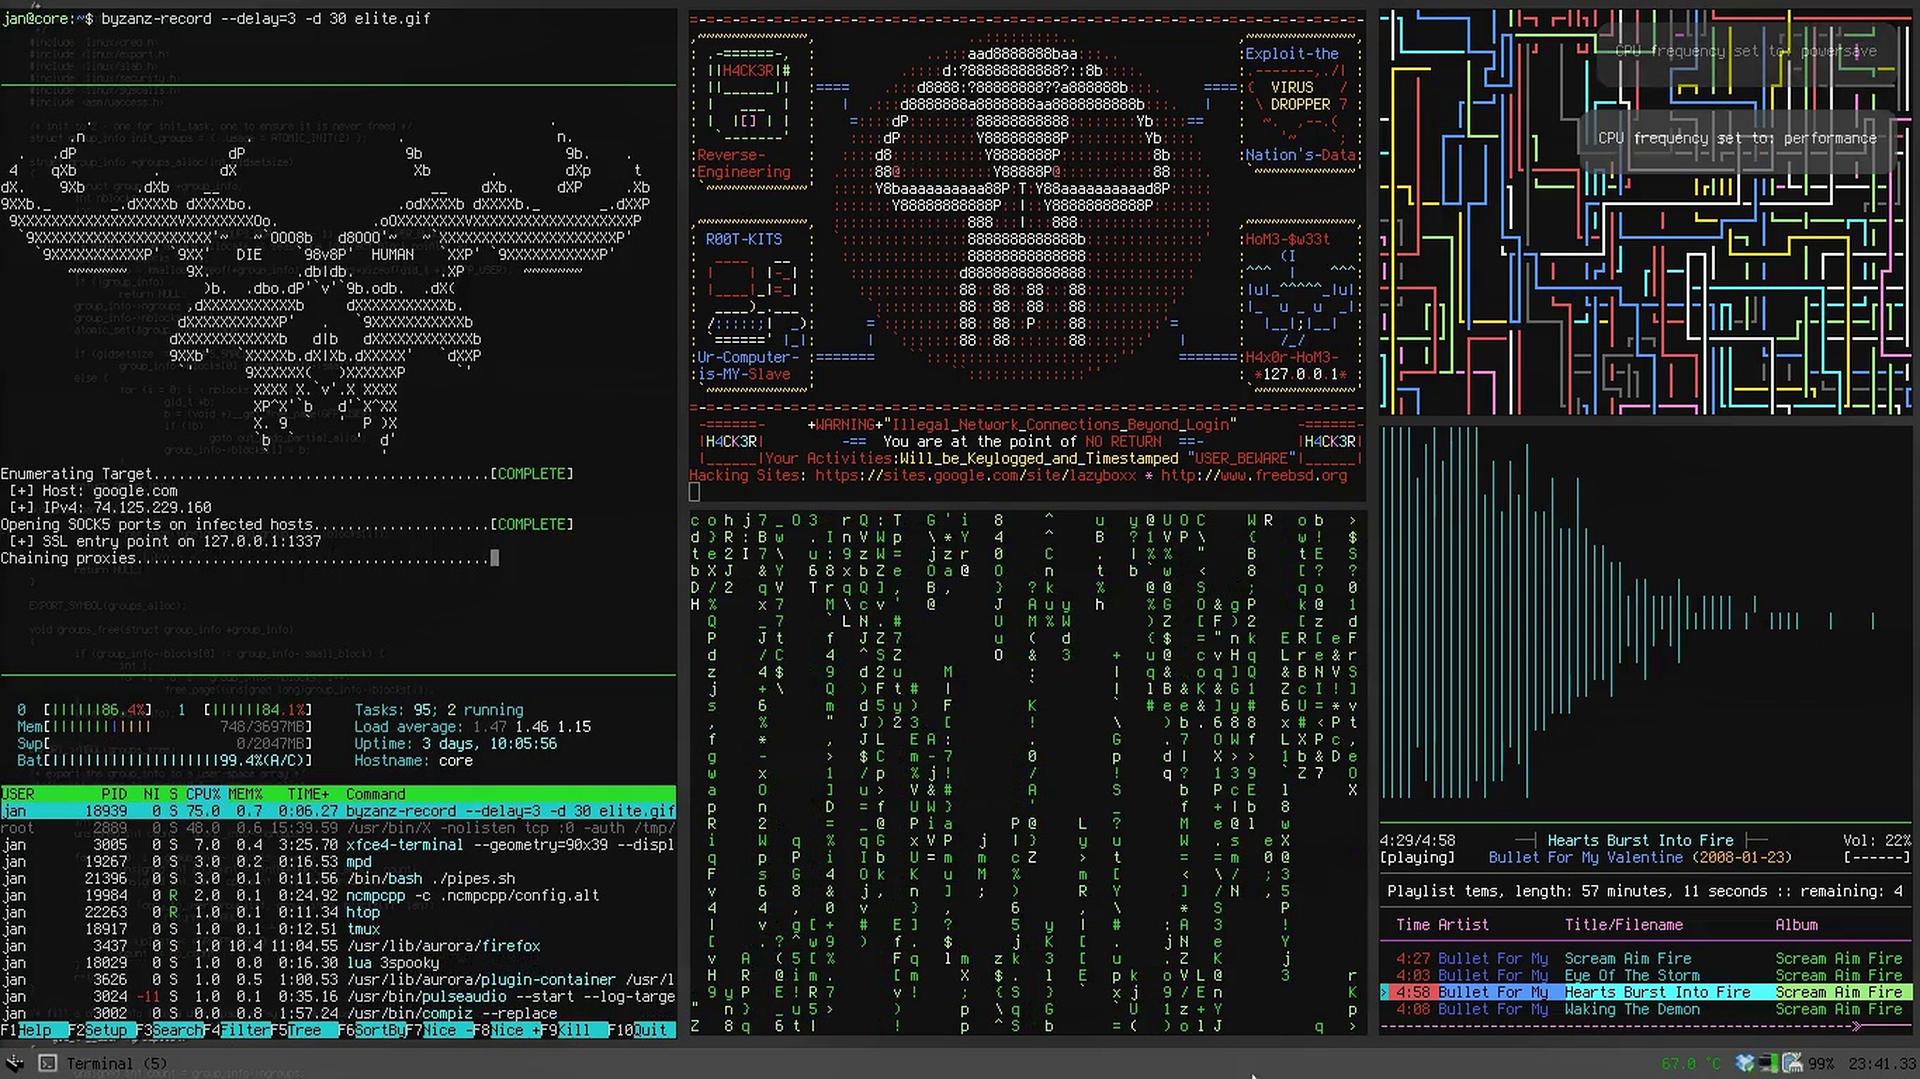Sort htop by the MEM% column header
The image size is (1920, 1079).
click(x=245, y=794)
